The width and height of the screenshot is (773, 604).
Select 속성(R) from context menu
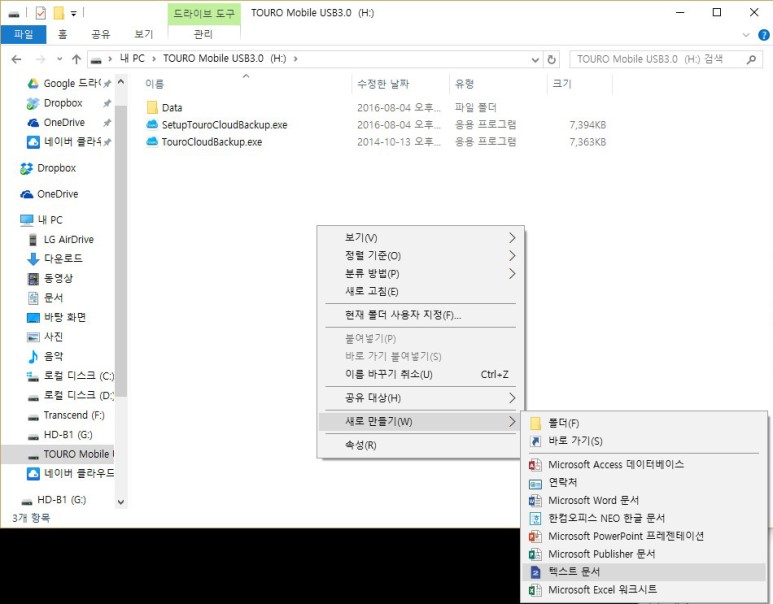point(421,445)
